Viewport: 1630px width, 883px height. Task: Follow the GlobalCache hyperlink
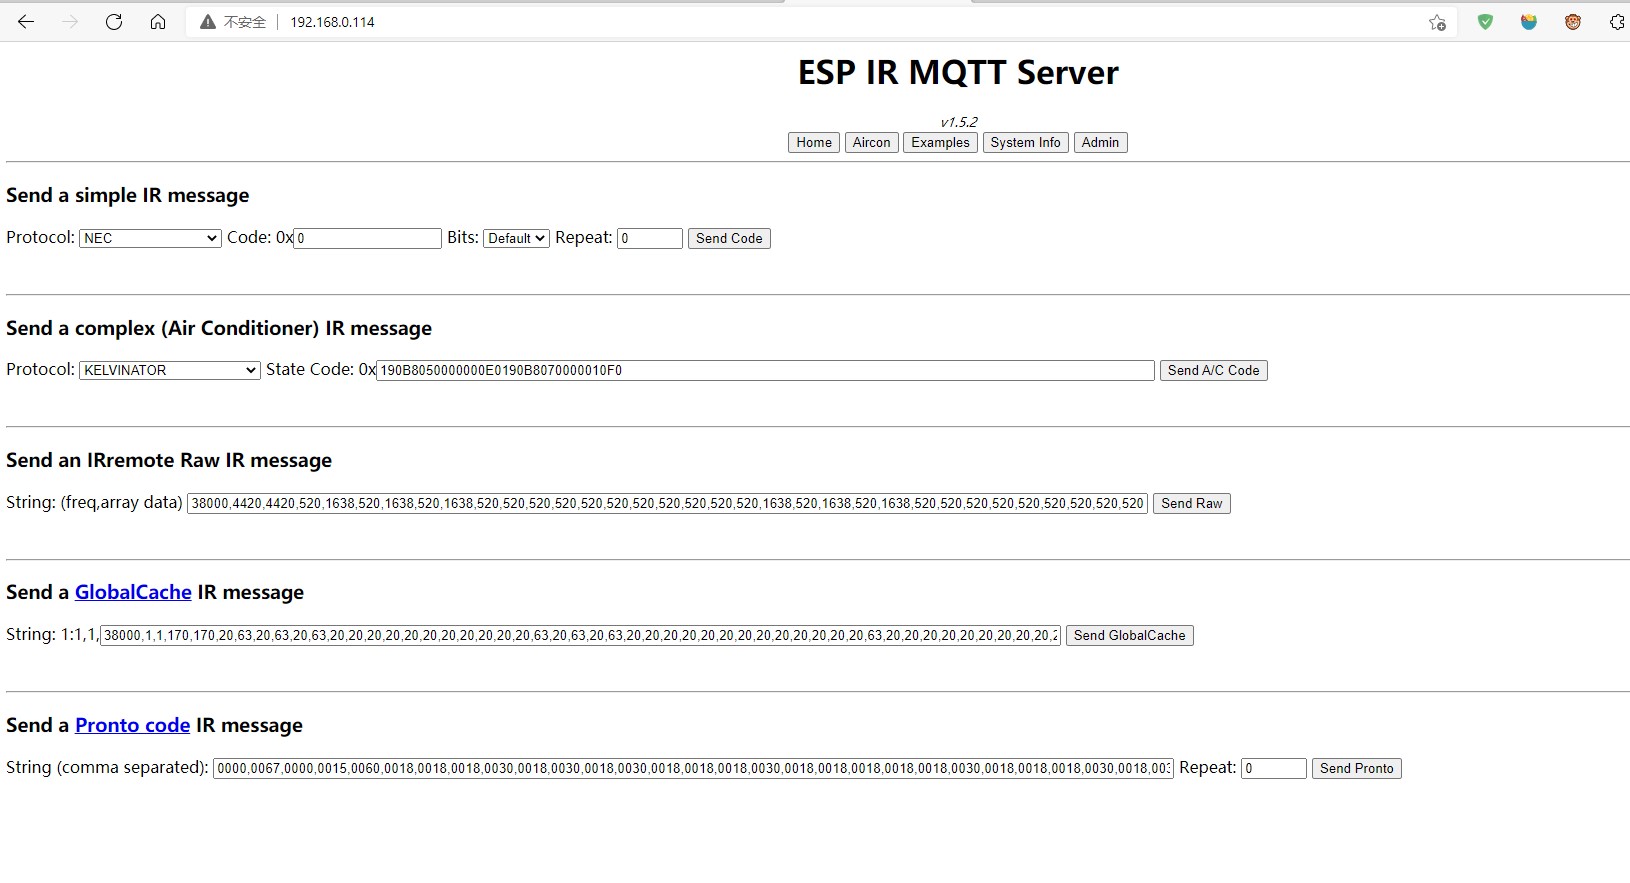click(133, 592)
